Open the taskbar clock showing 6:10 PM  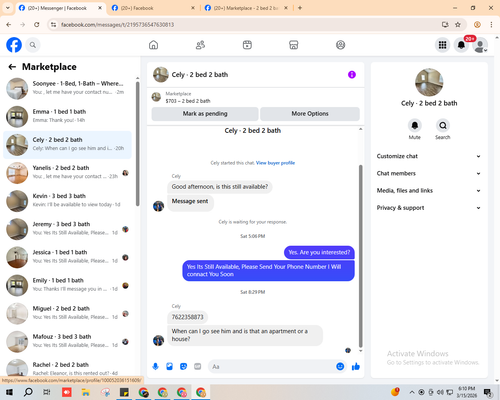tap(467, 392)
